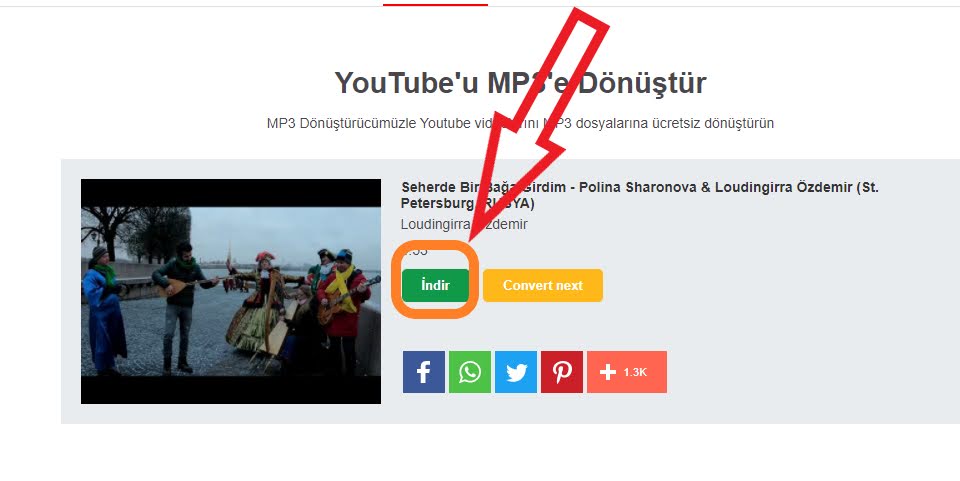Click the video duration text above İndir
960x481 pixels.
(x=415, y=251)
